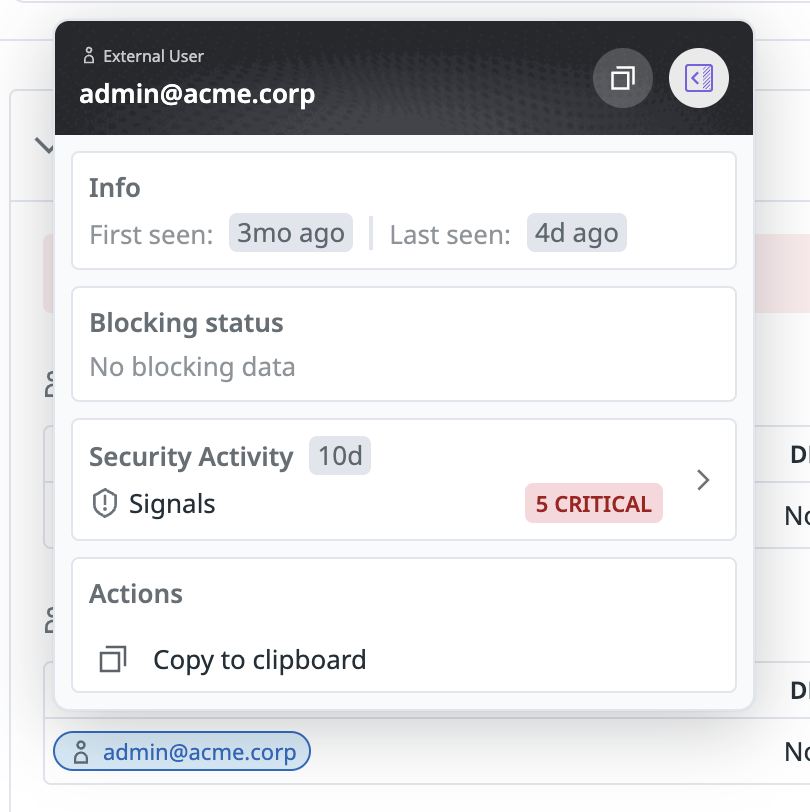Select the Copy to clipboard action

pos(259,660)
